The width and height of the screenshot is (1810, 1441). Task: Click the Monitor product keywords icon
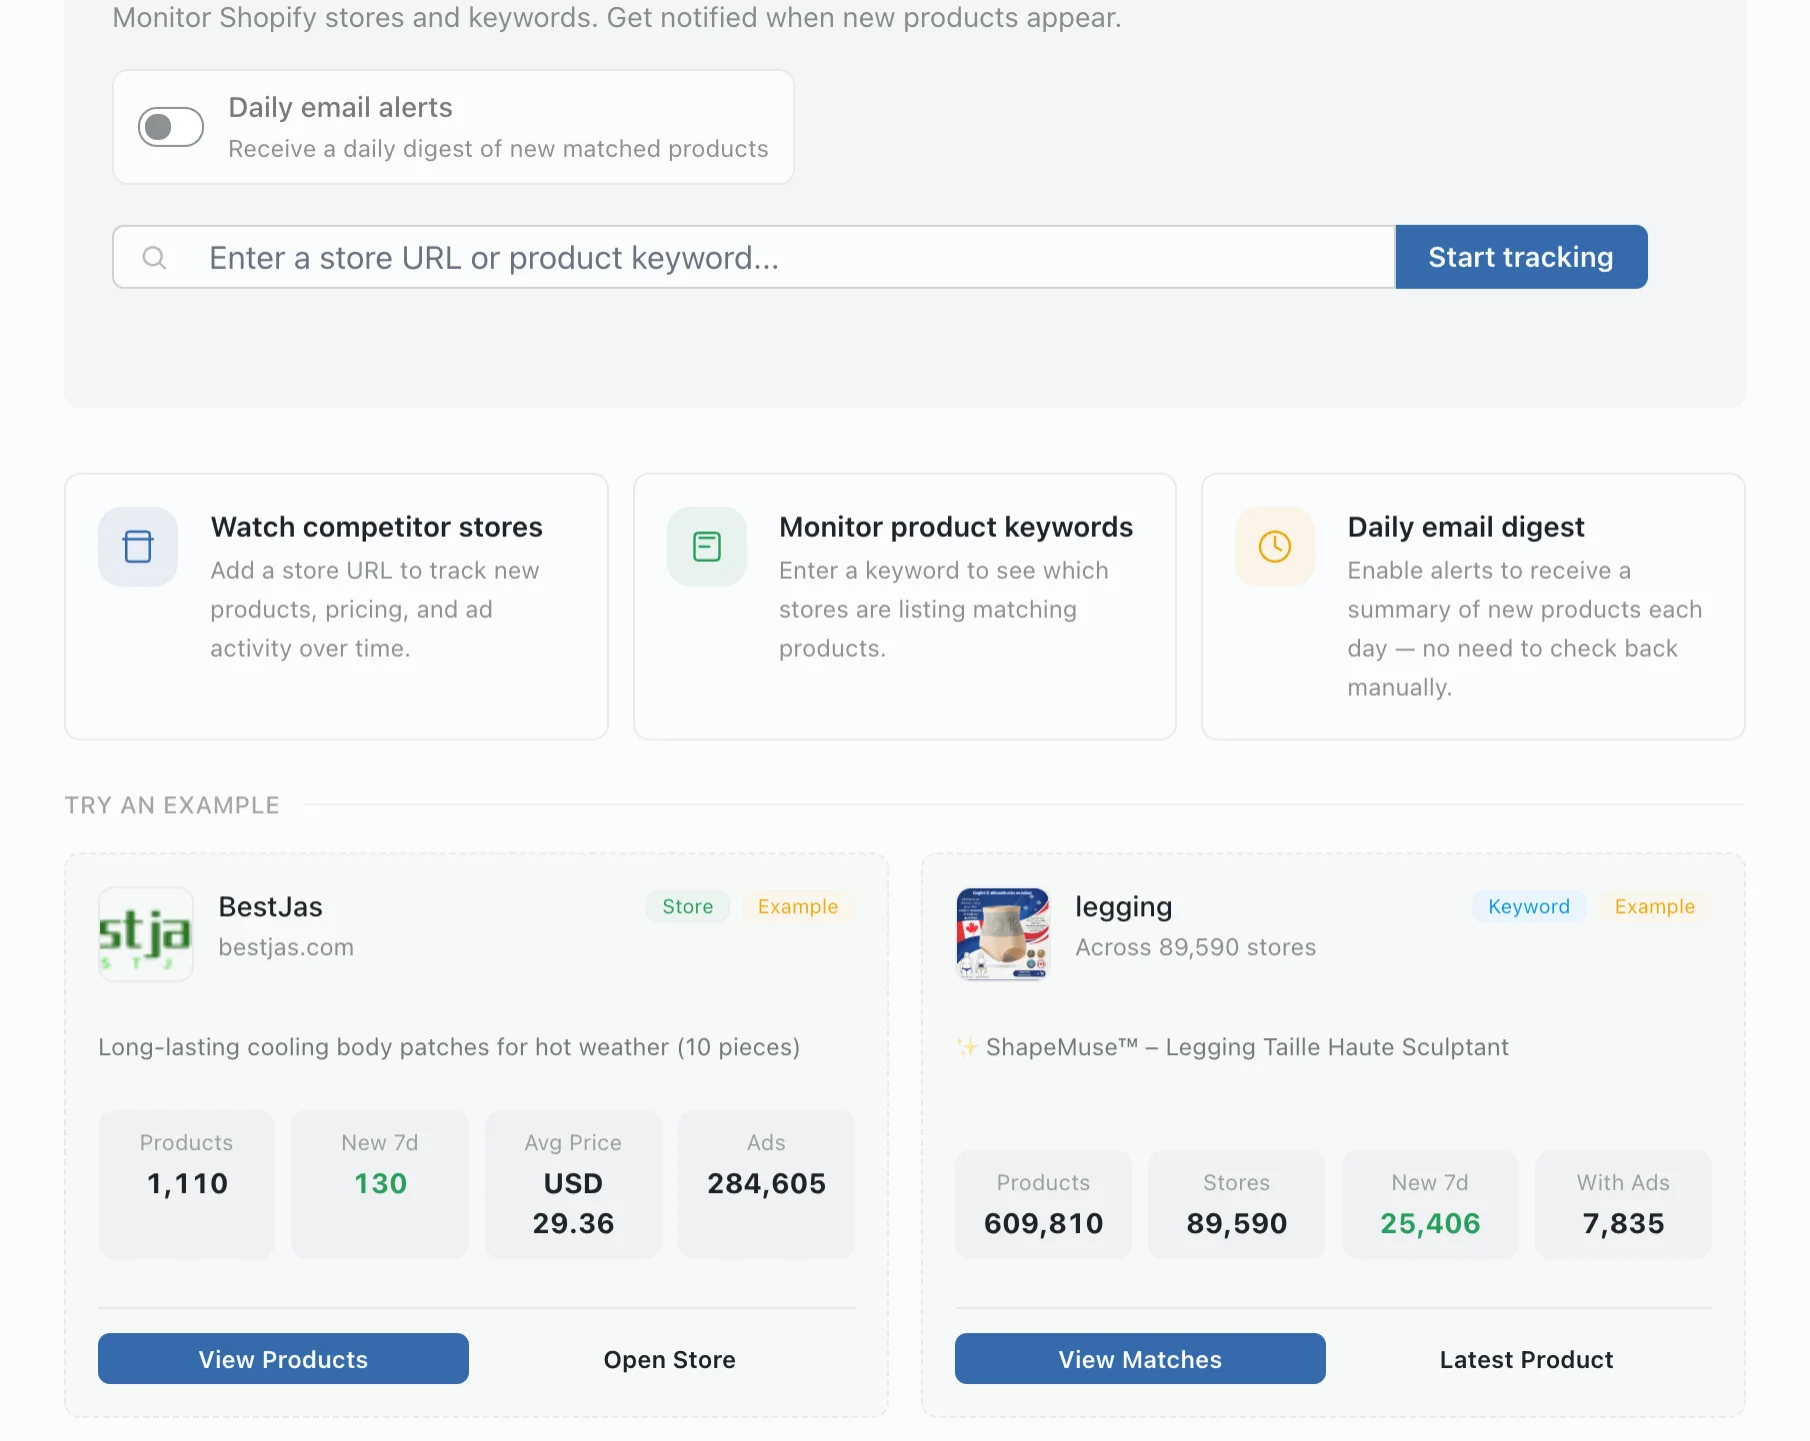[707, 547]
